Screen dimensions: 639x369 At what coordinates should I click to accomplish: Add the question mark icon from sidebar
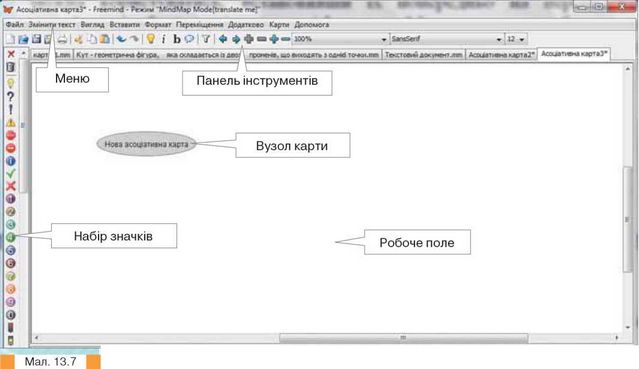[11, 97]
